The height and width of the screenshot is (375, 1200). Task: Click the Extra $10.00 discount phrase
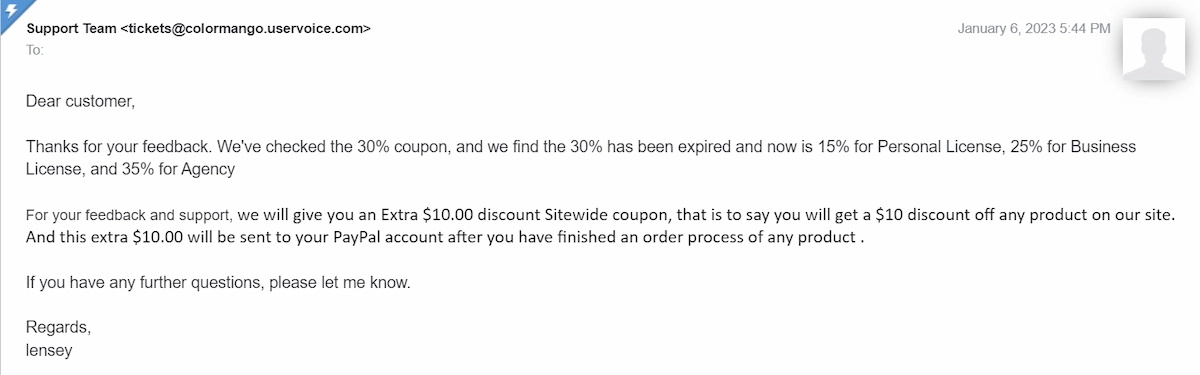tap(470, 215)
